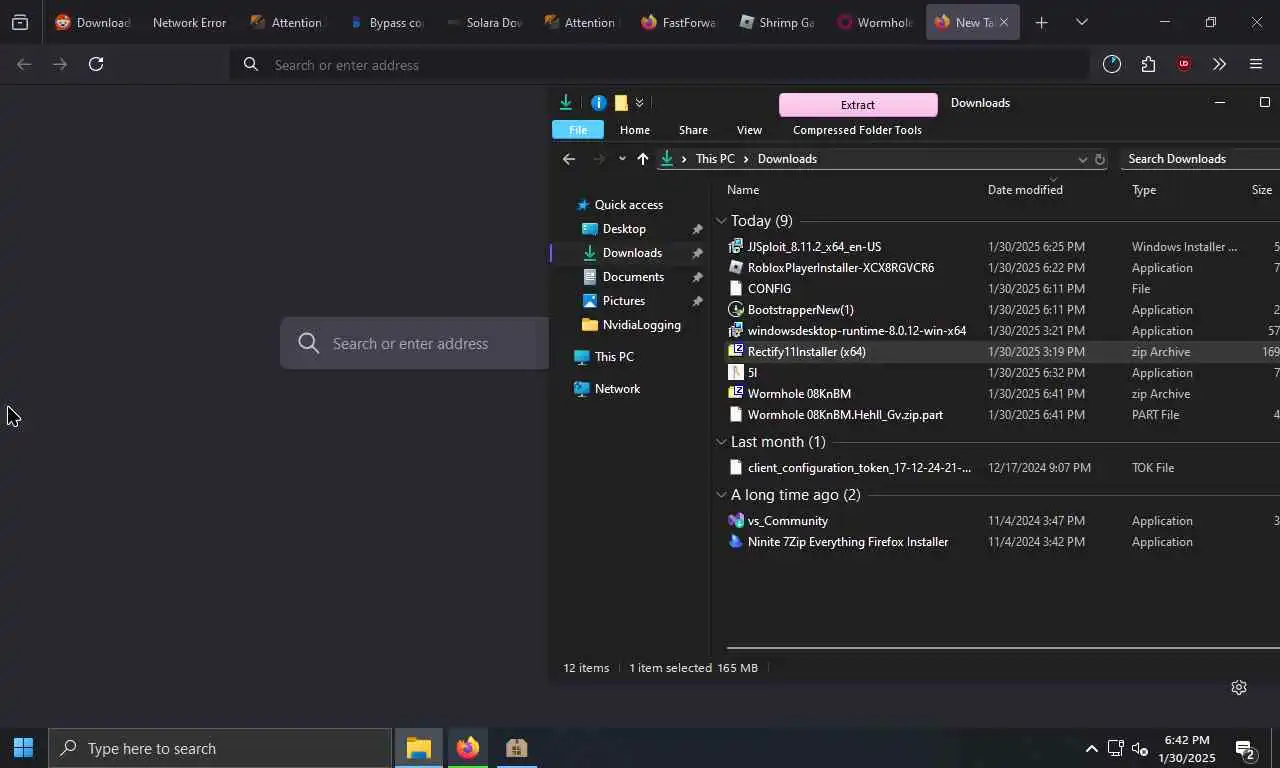List all Firefox tabs dropdown
Image resolution: width=1280 pixels, height=768 pixels.
click(1081, 22)
